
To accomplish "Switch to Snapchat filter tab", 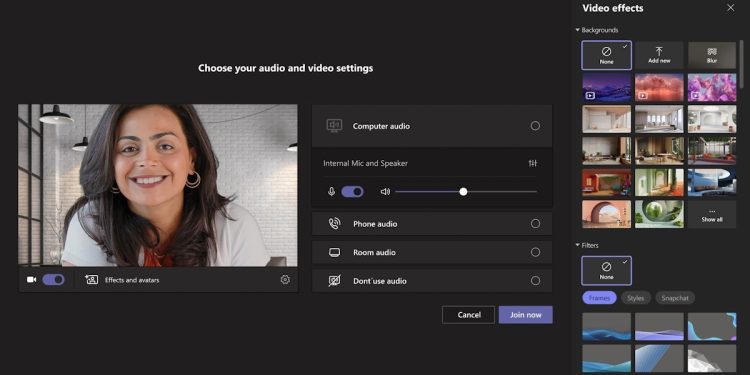I will coord(675,298).
